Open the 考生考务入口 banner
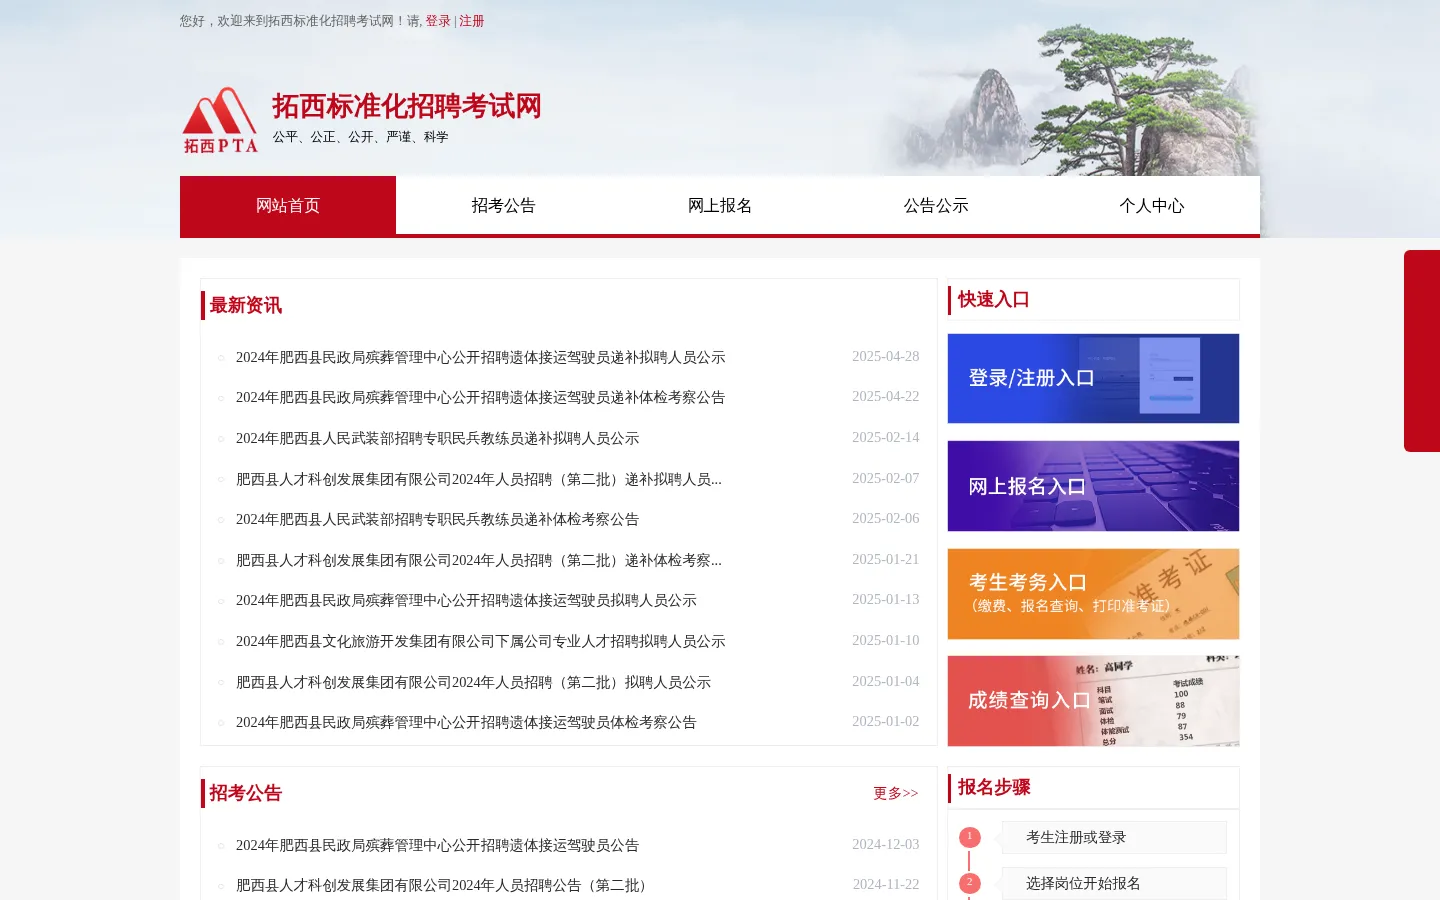 click(x=1093, y=594)
